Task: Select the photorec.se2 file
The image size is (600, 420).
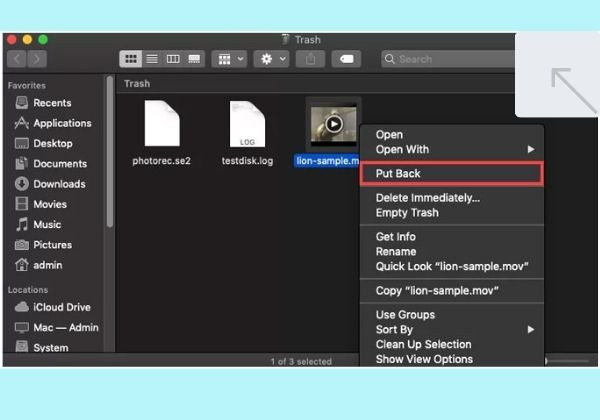Action: [162, 124]
